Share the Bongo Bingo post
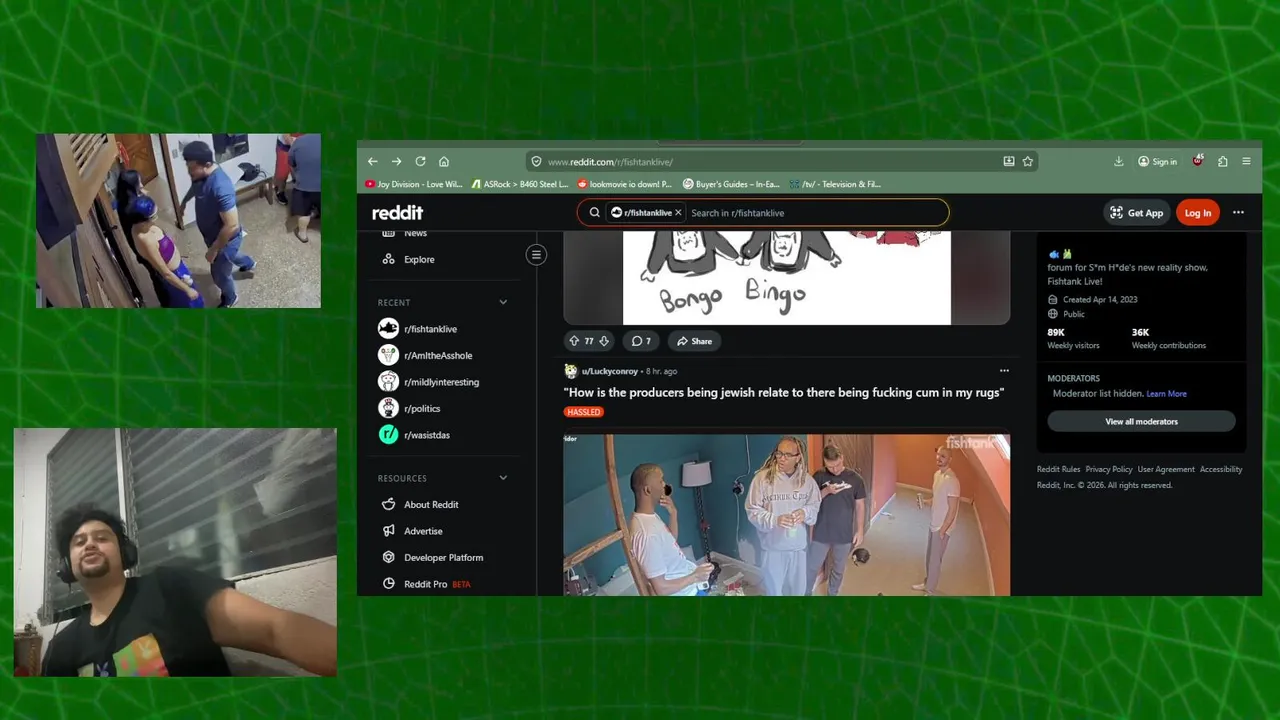This screenshot has width=1280, height=720. point(694,341)
